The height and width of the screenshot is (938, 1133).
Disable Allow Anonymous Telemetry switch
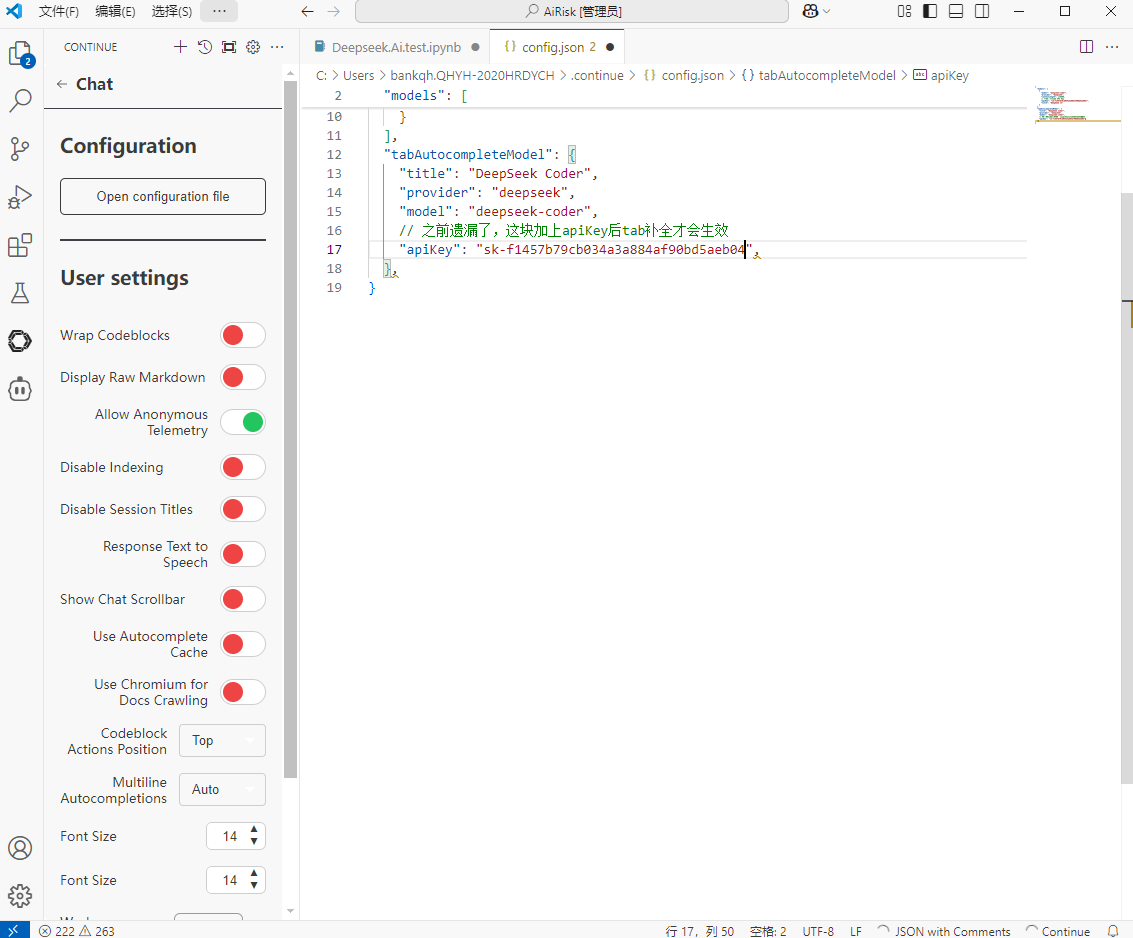243,422
